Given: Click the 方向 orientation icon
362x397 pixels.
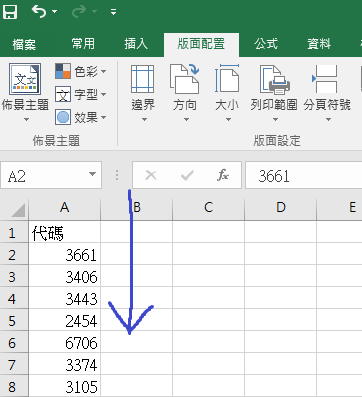Looking at the screenshot, I should pyautogui.click(x=185, y=79).
